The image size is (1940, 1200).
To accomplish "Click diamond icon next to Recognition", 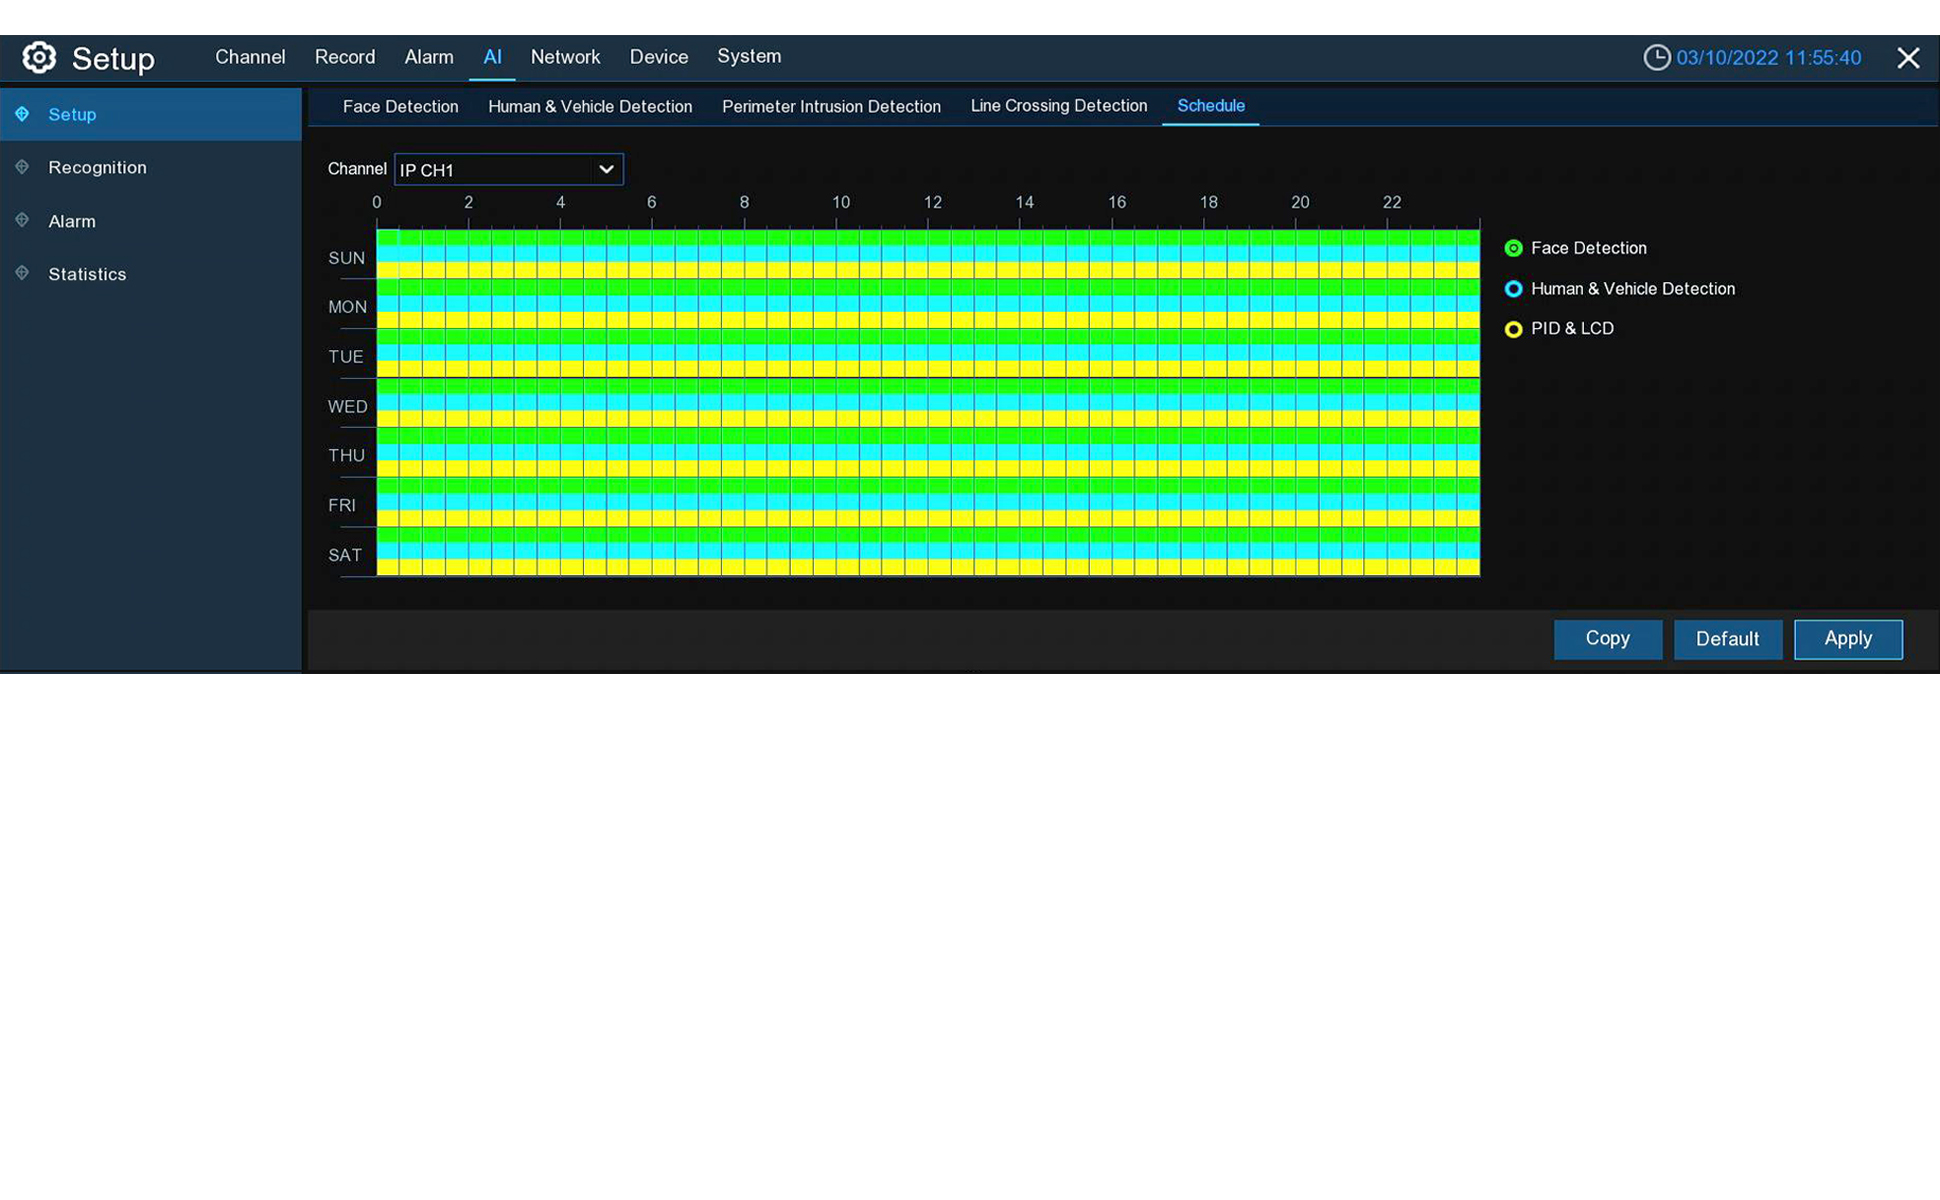I will [x=22, y=167].
